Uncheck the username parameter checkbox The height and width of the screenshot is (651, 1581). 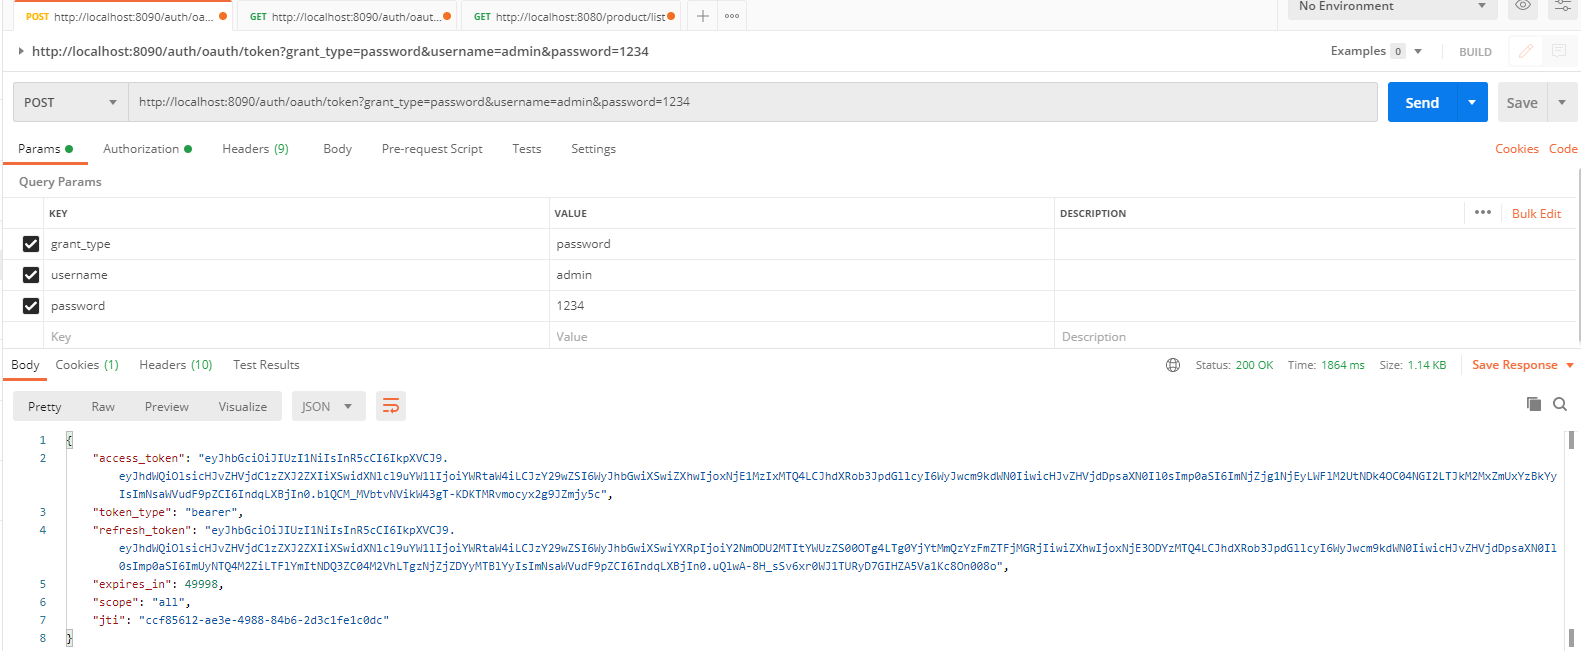click(31, 275)
